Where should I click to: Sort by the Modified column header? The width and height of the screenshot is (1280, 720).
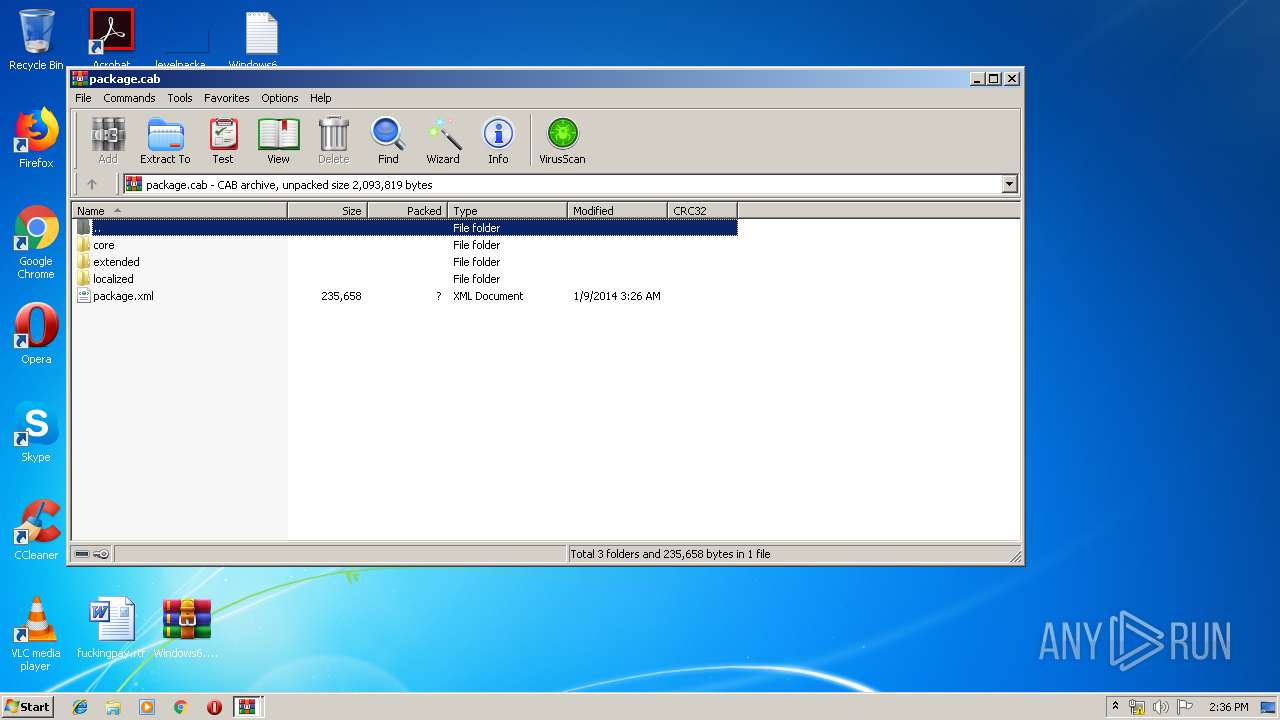pos(617,210)
